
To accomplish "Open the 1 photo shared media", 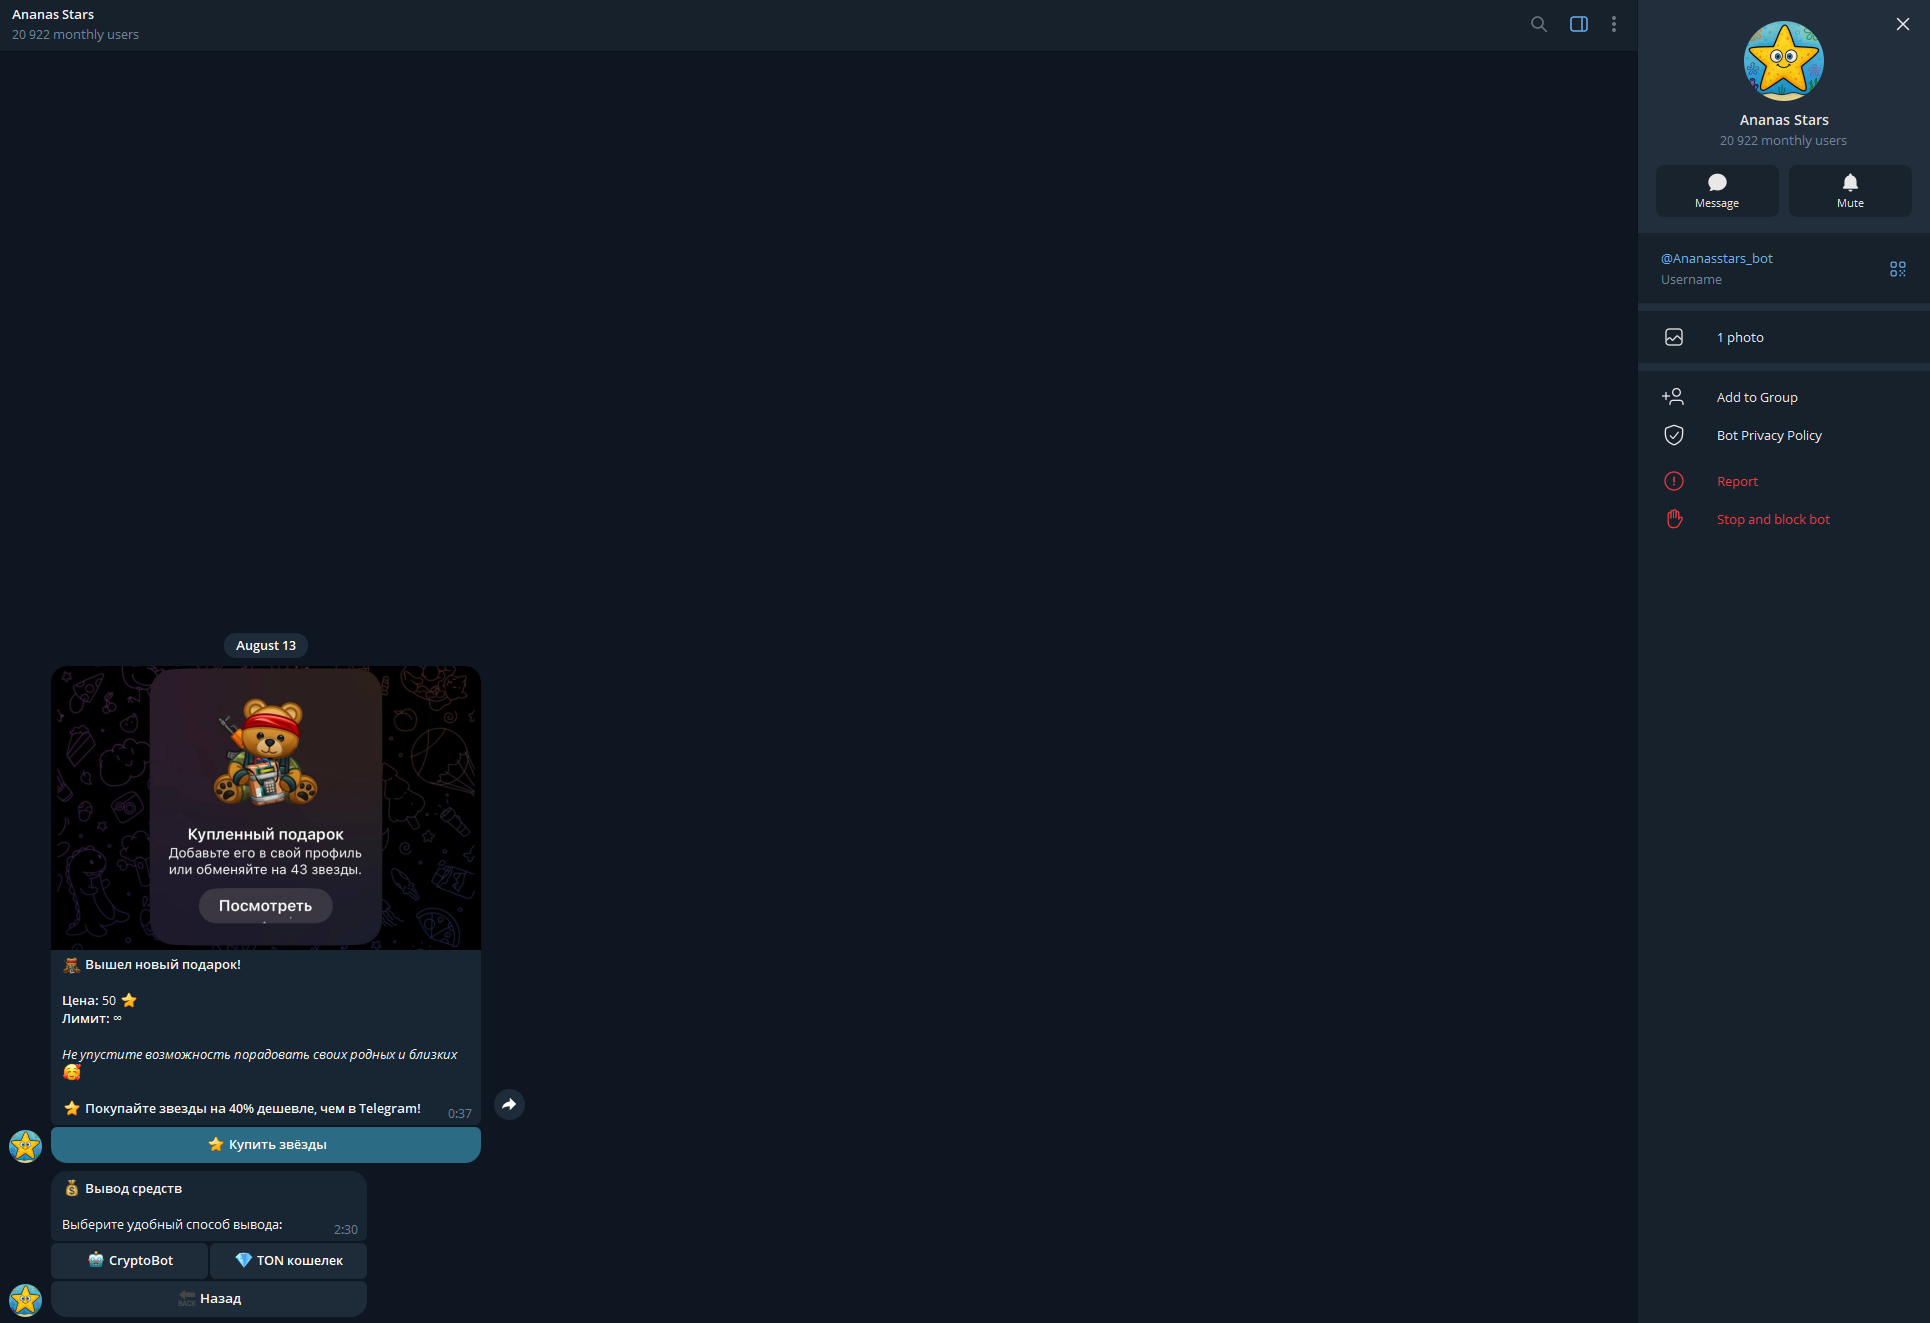I will point(1784,337).
